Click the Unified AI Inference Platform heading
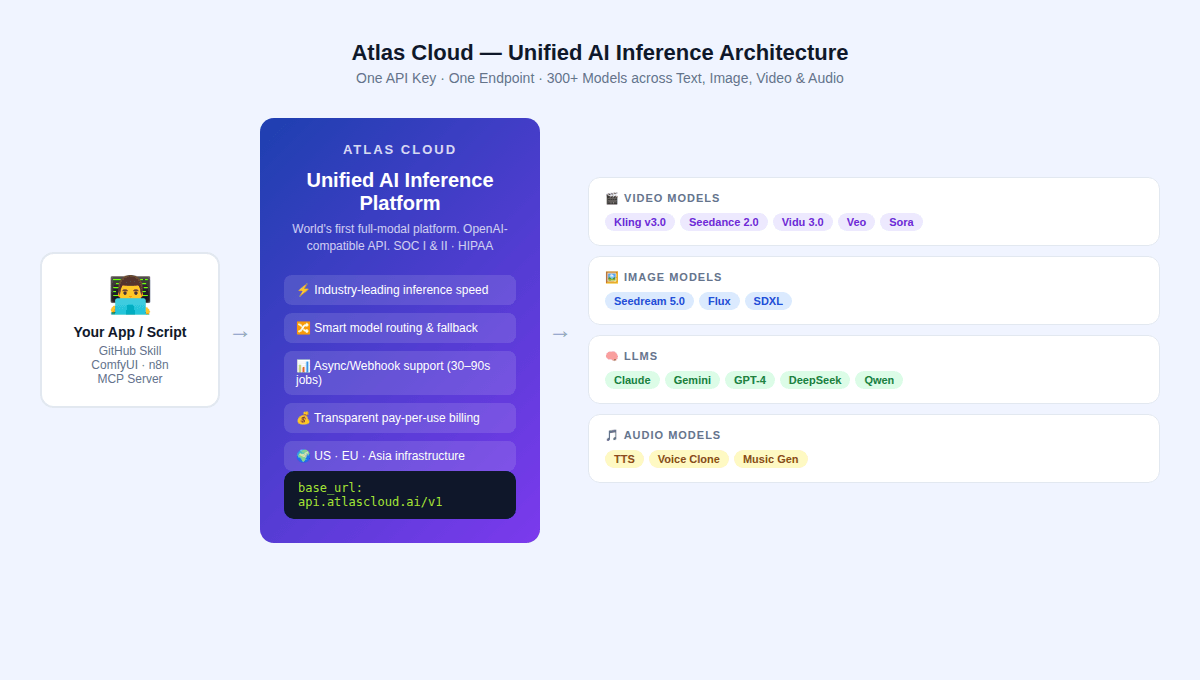This screenshot has height=680, width=1200. [x=399, y=191]
